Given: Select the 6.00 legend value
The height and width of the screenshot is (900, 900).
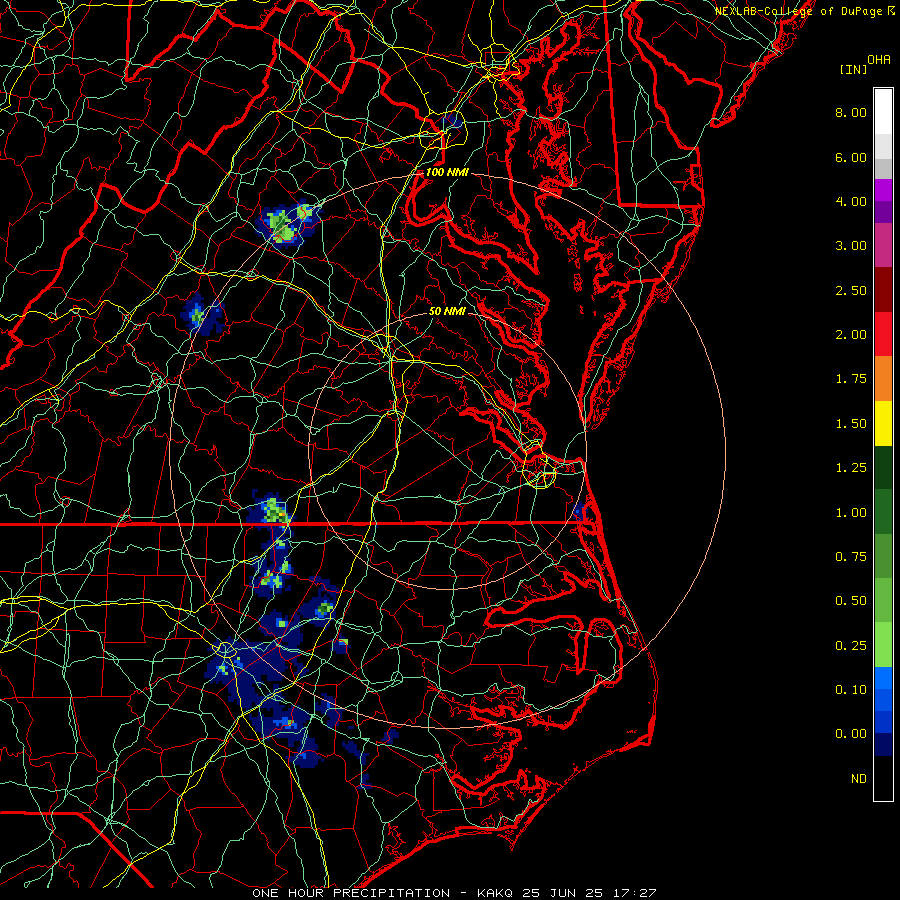Looking at the screenshot, I should 851,157.
